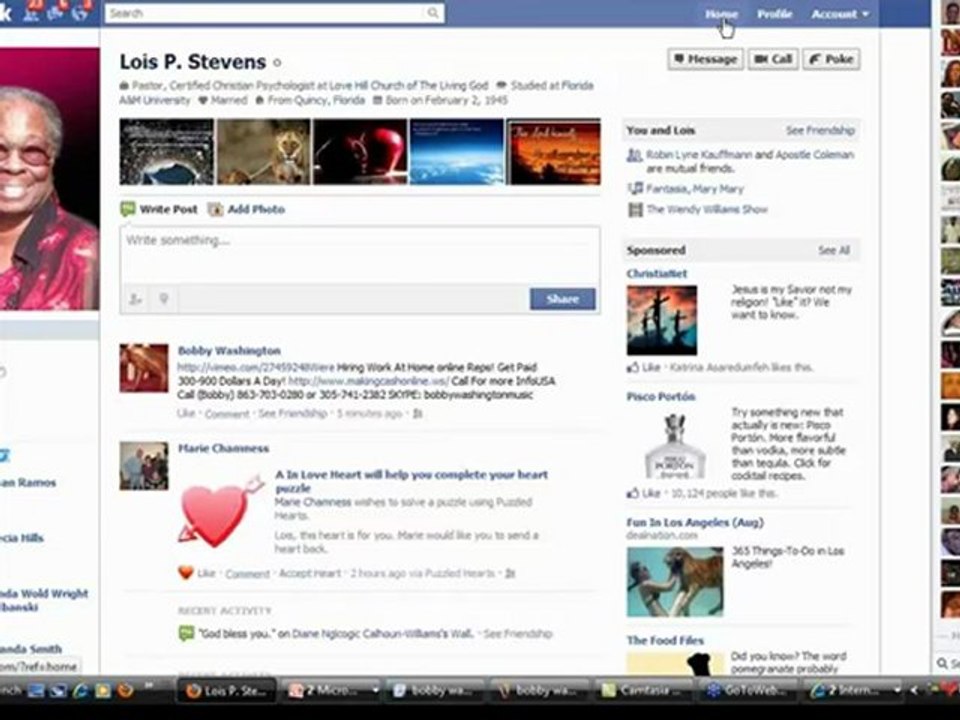Open the makingcashonline.ws link
The height and width of the screenshot is (720, 960).
coord(369,381)
